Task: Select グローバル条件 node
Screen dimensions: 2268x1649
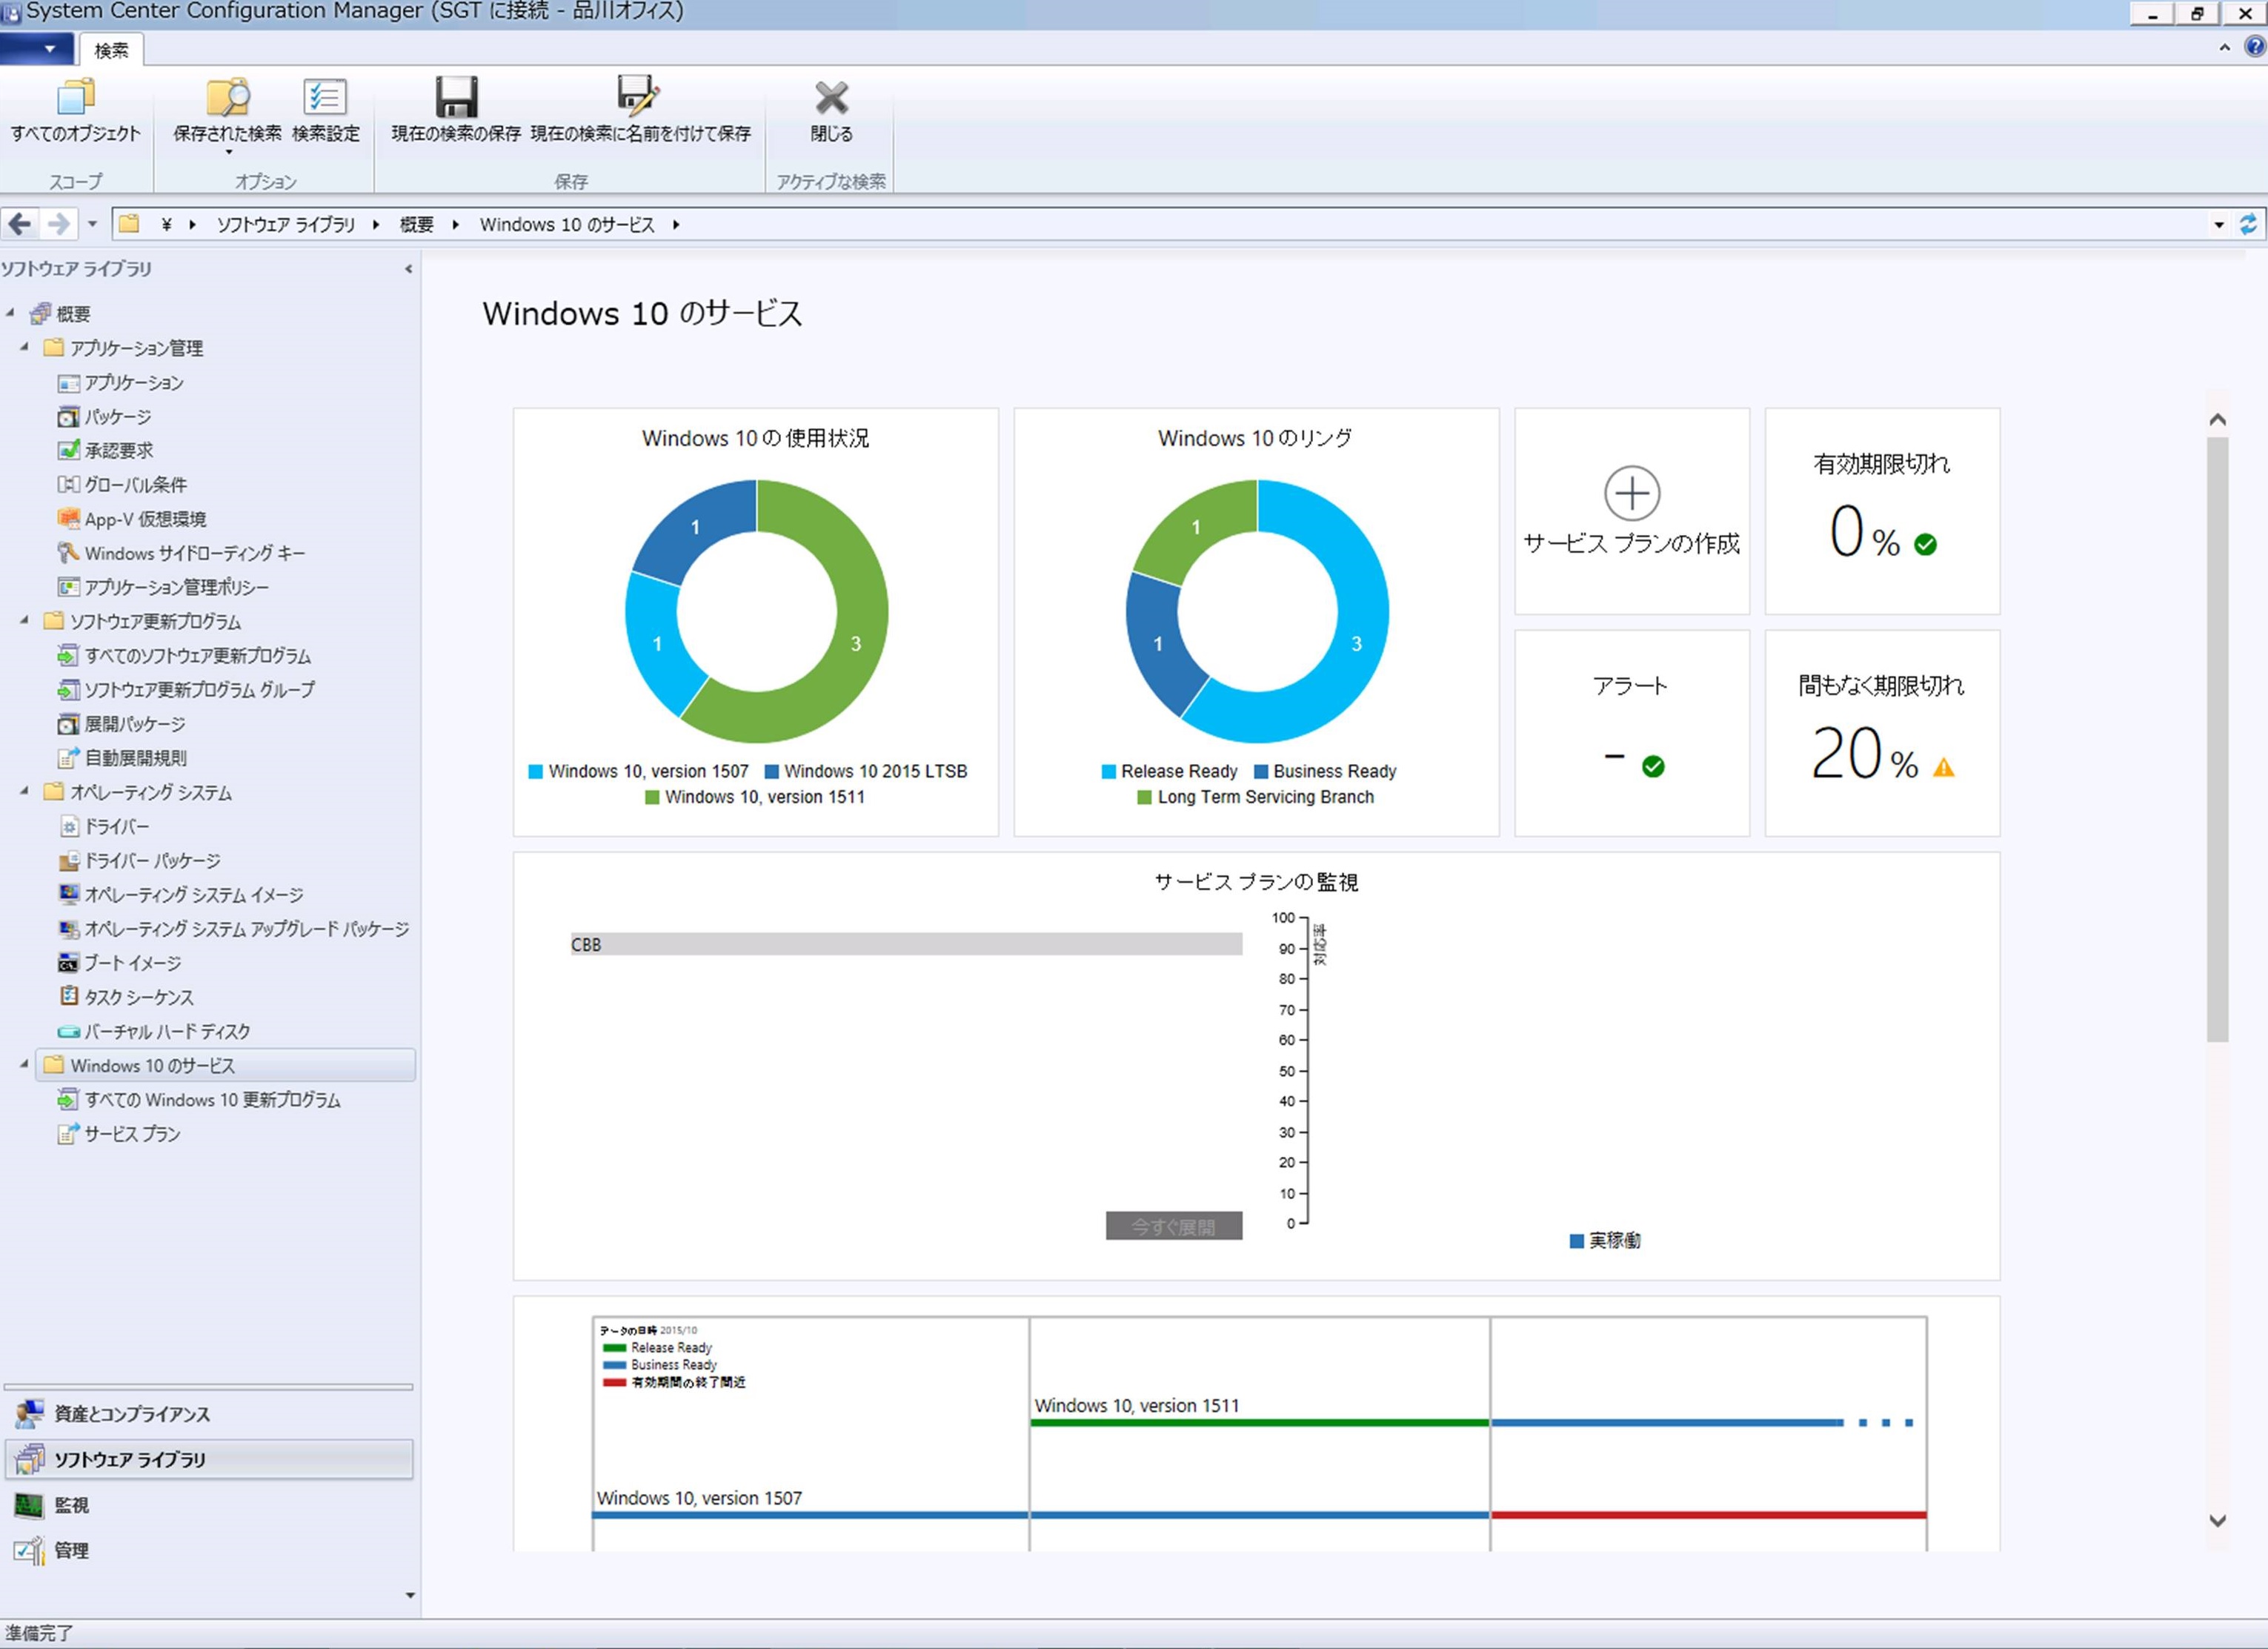Action: (122, 484)
